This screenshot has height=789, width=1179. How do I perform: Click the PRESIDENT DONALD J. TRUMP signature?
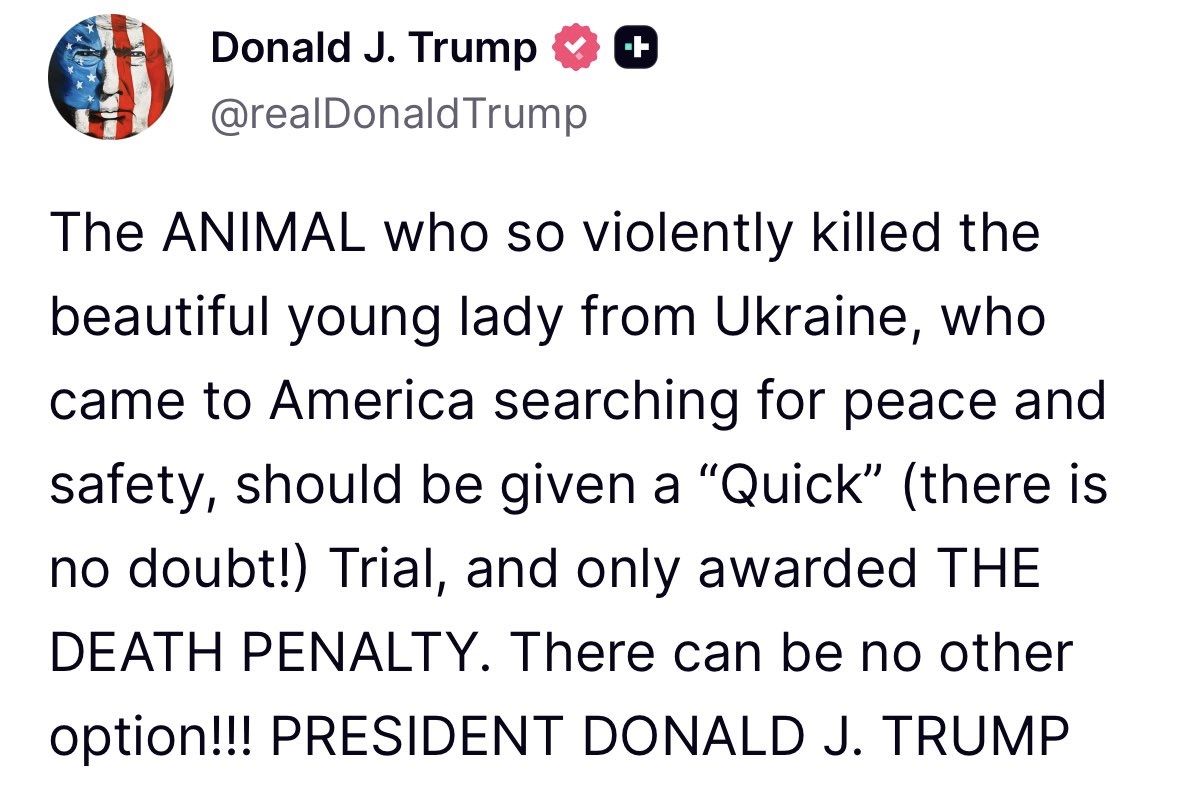click(670, 736)
